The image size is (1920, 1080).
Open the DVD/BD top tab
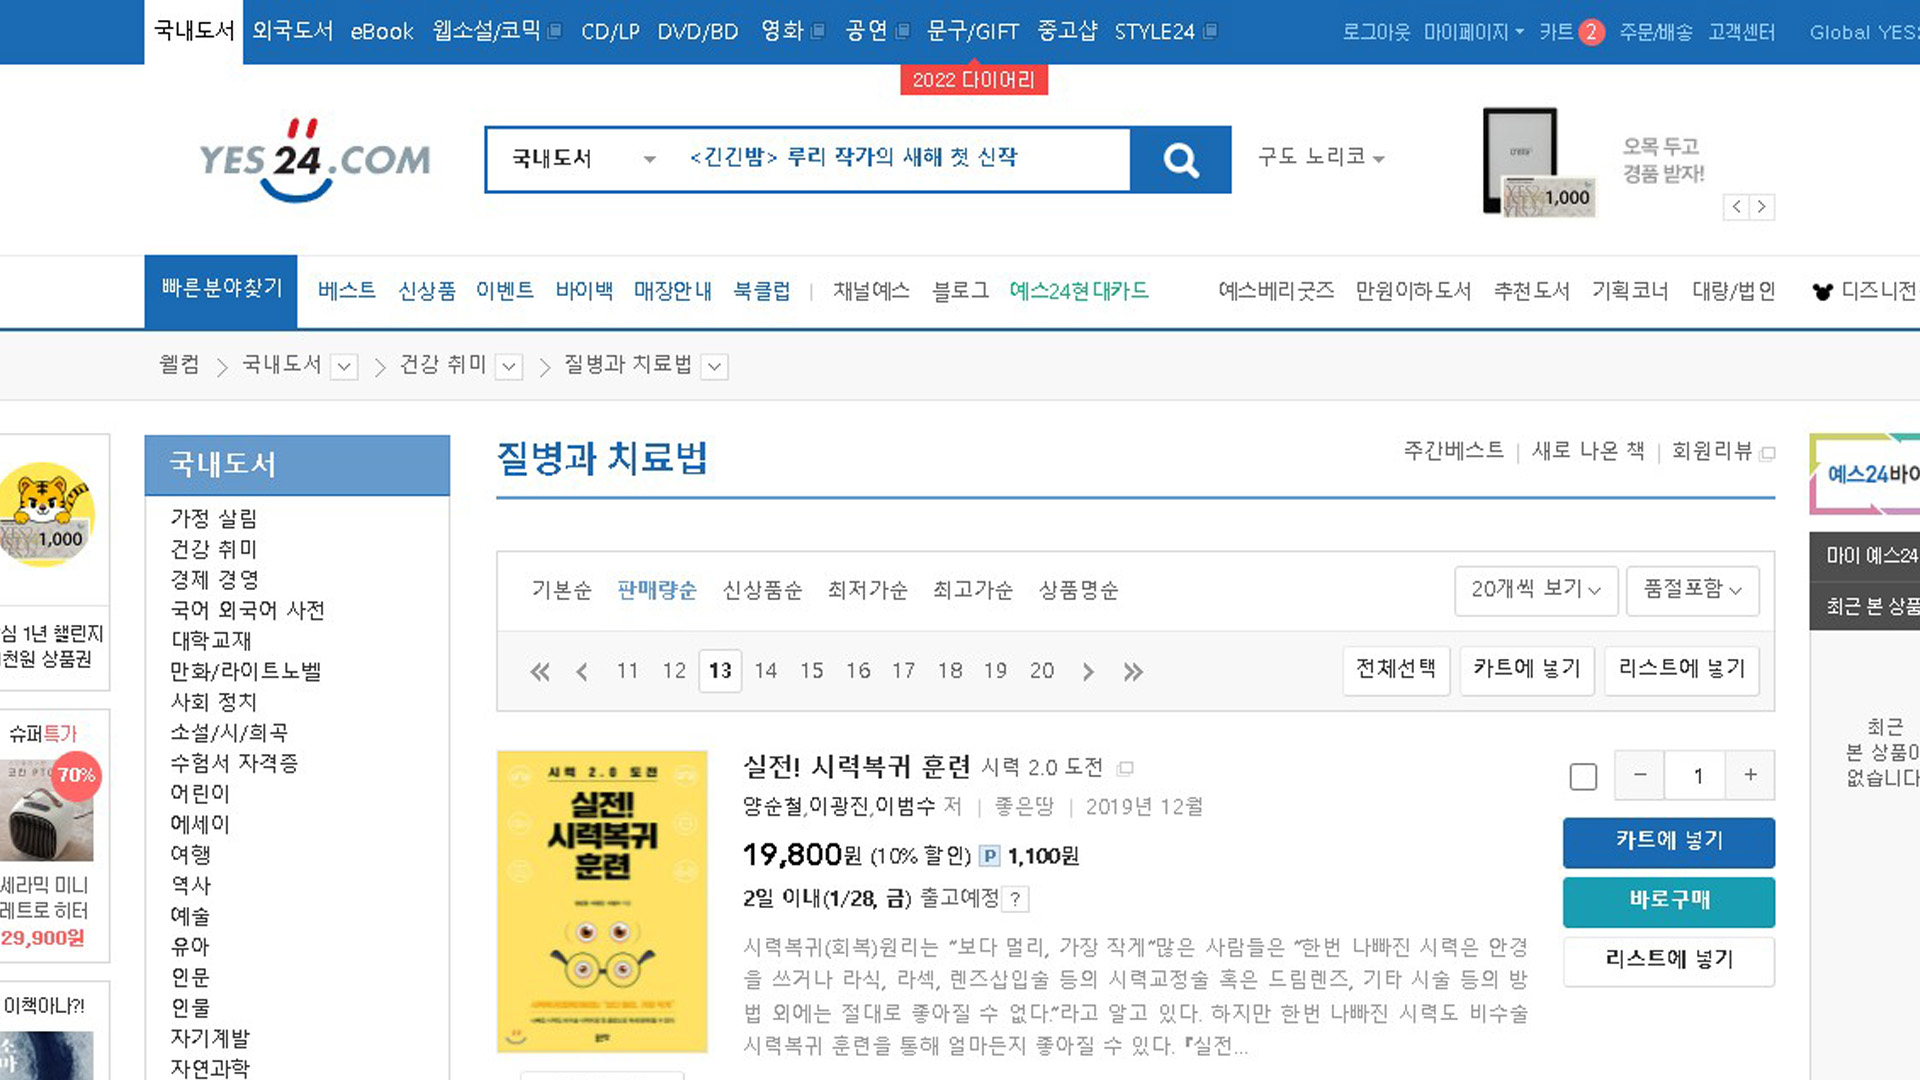pyautogui.click(x=698, y=32)
